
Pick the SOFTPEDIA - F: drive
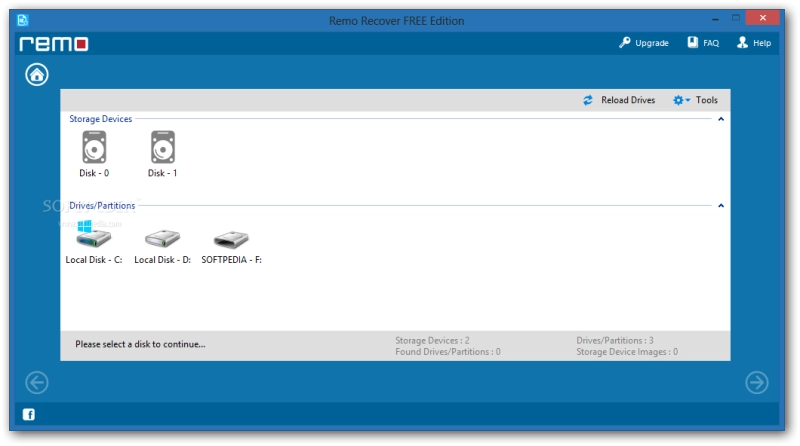[231, 246]
